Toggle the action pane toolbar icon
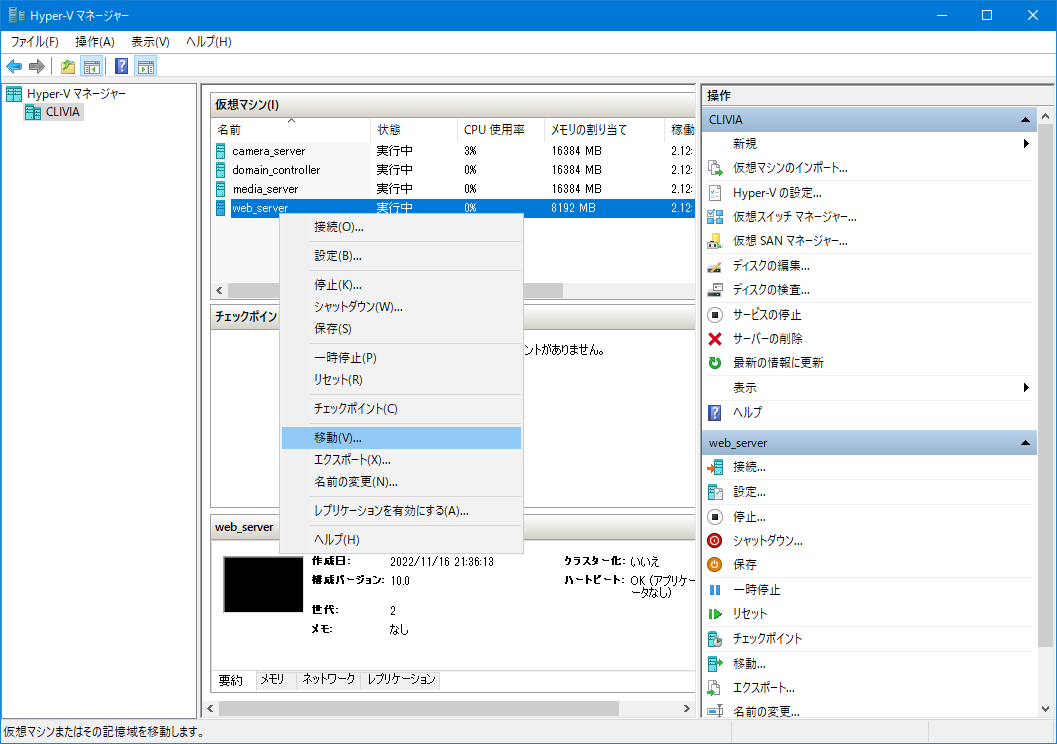 coord(146,66)
